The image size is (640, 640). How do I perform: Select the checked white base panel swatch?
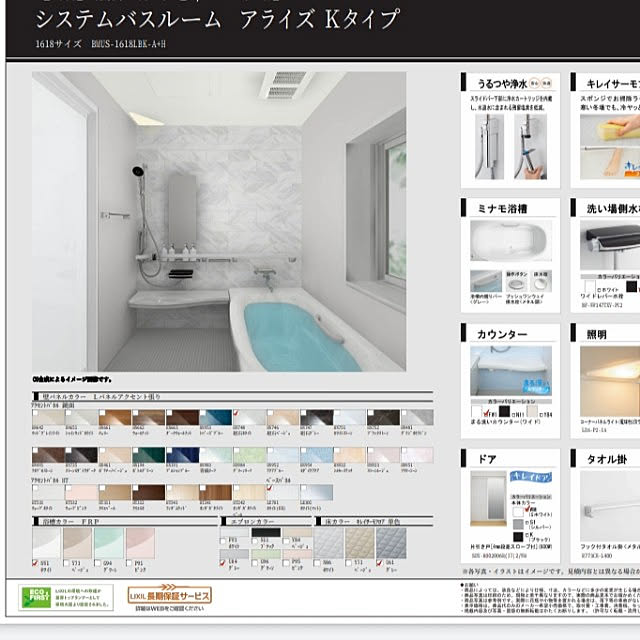(x=282, y=492)
